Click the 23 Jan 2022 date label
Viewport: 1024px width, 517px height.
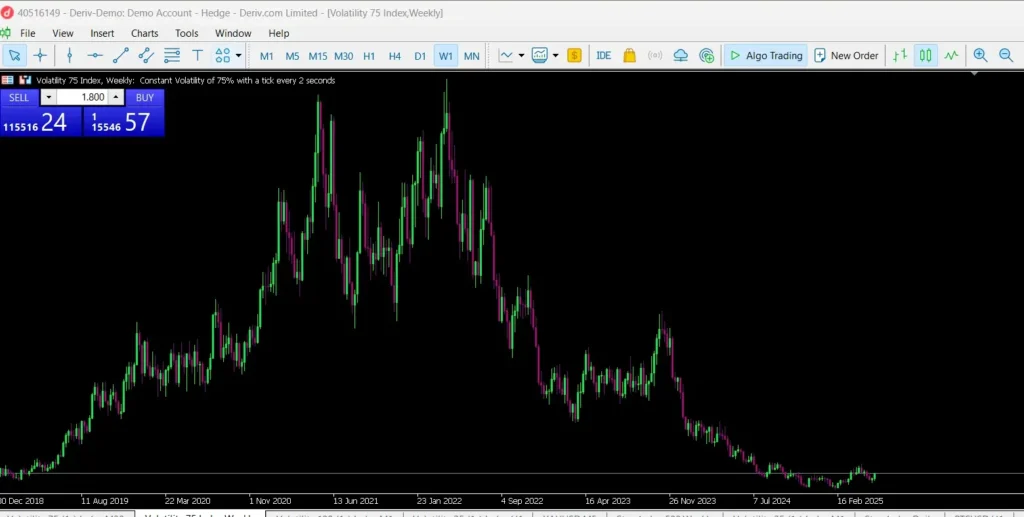click(x=440, y=501)
